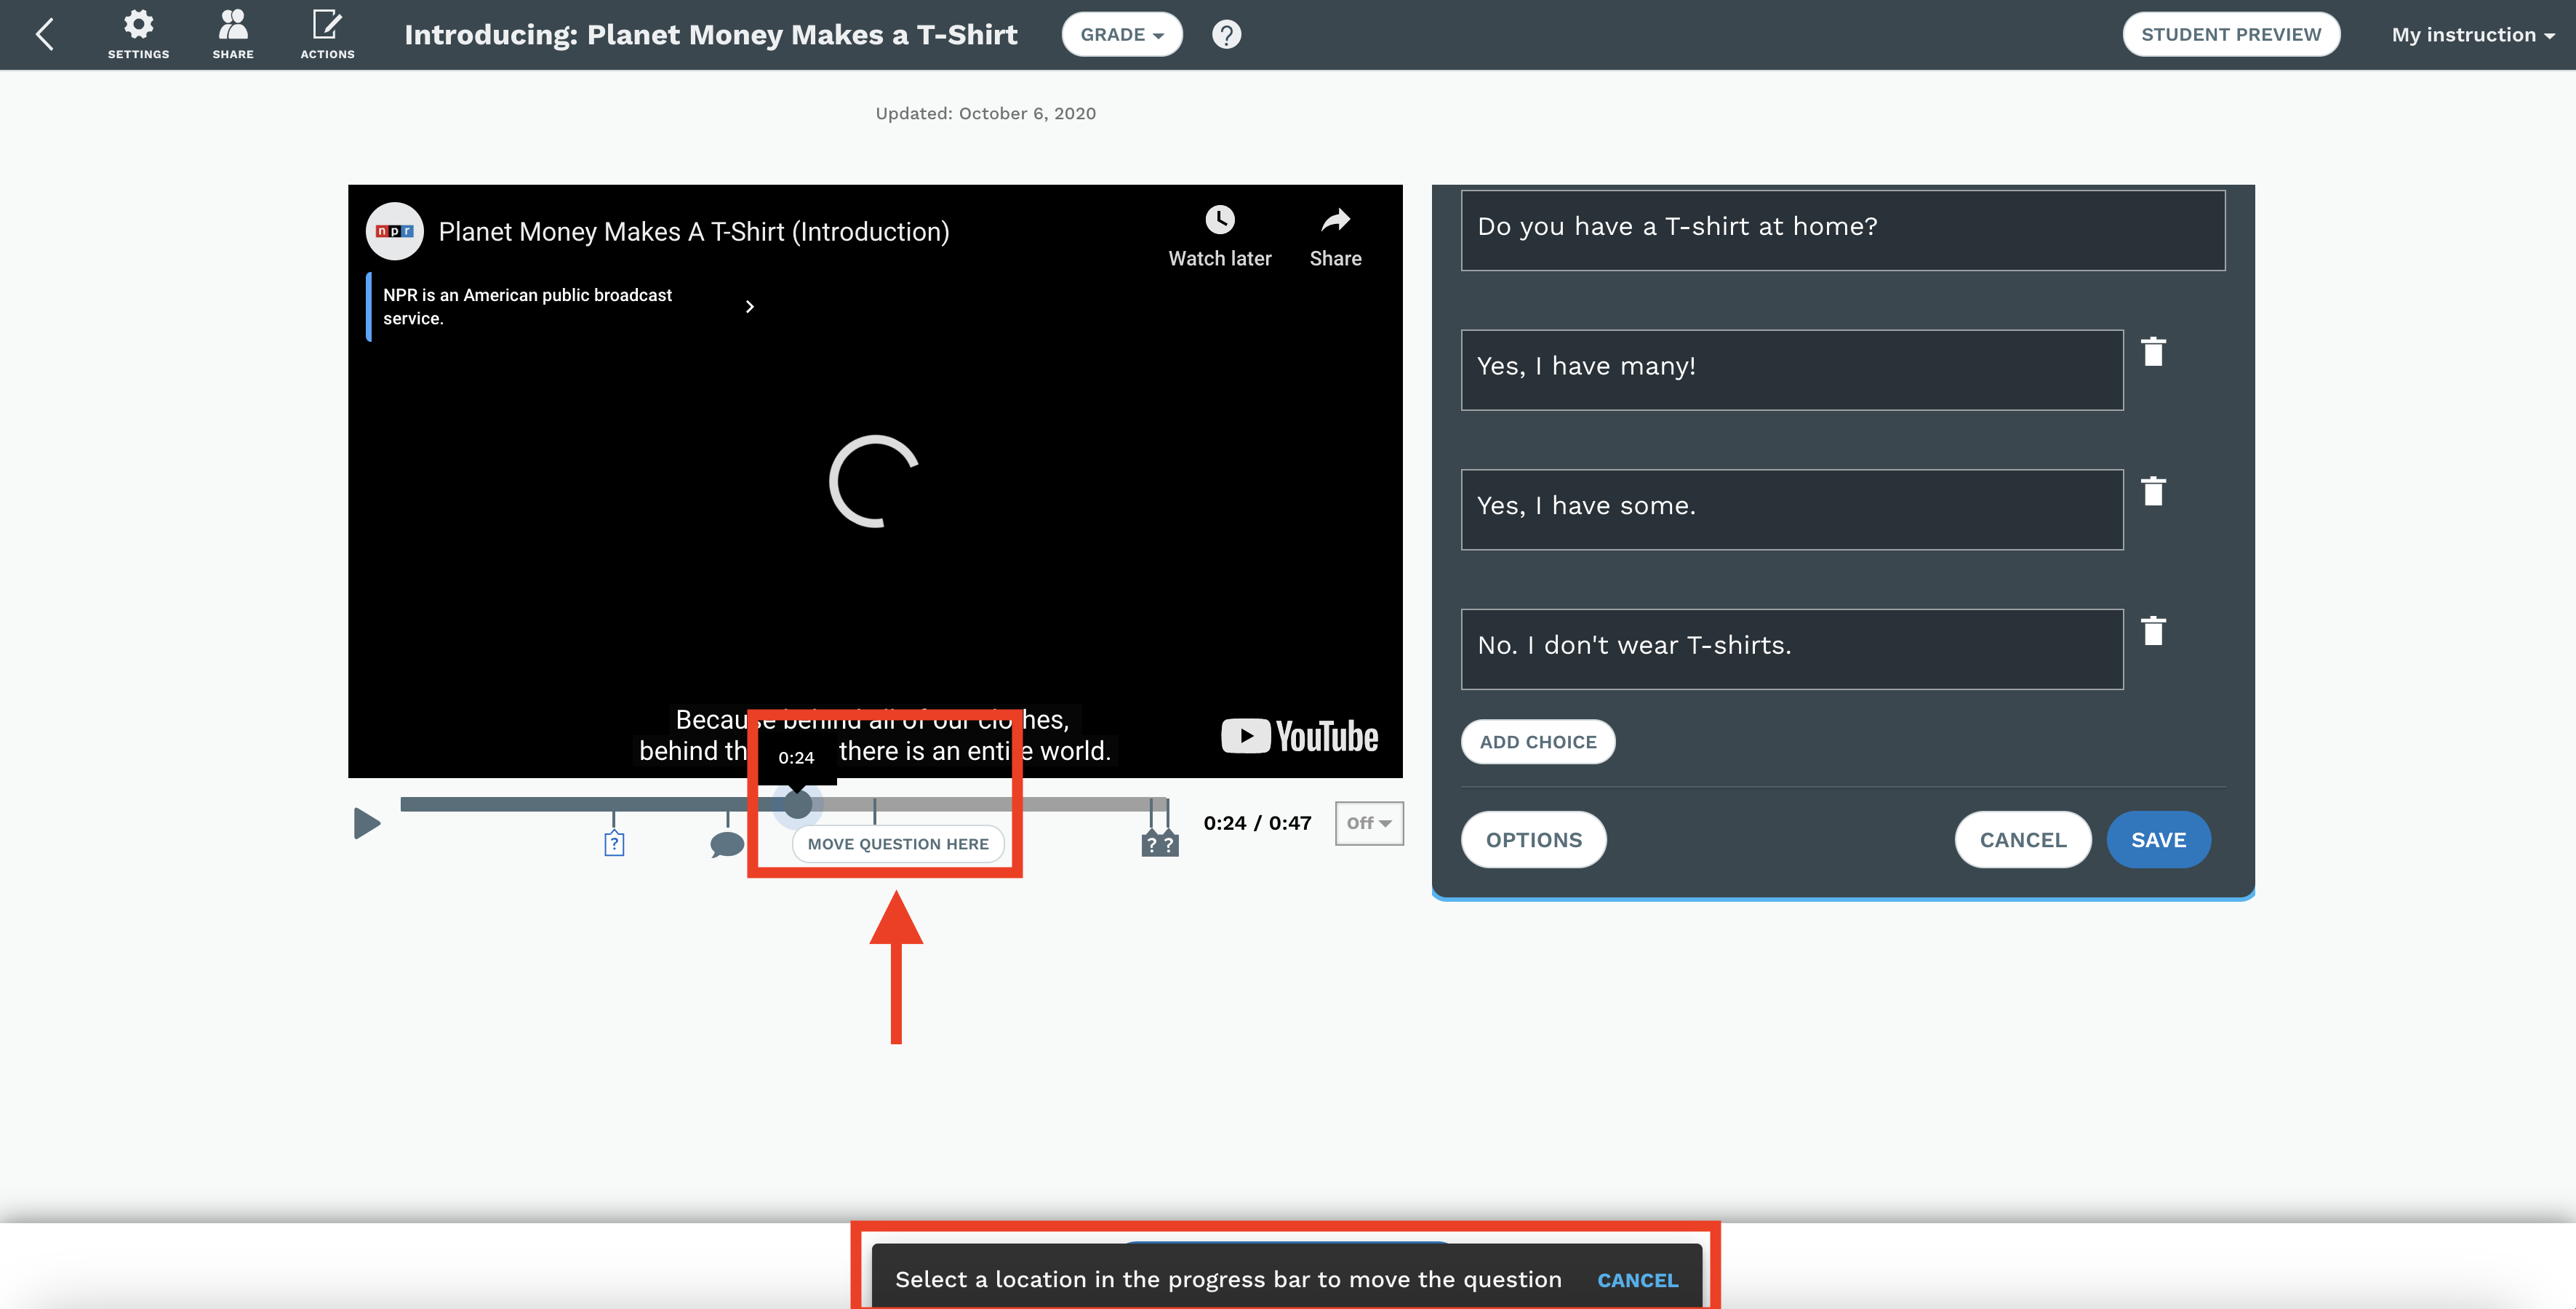Open the Share people icon
Screen dimensions: 2576x1309
(233, 35)
